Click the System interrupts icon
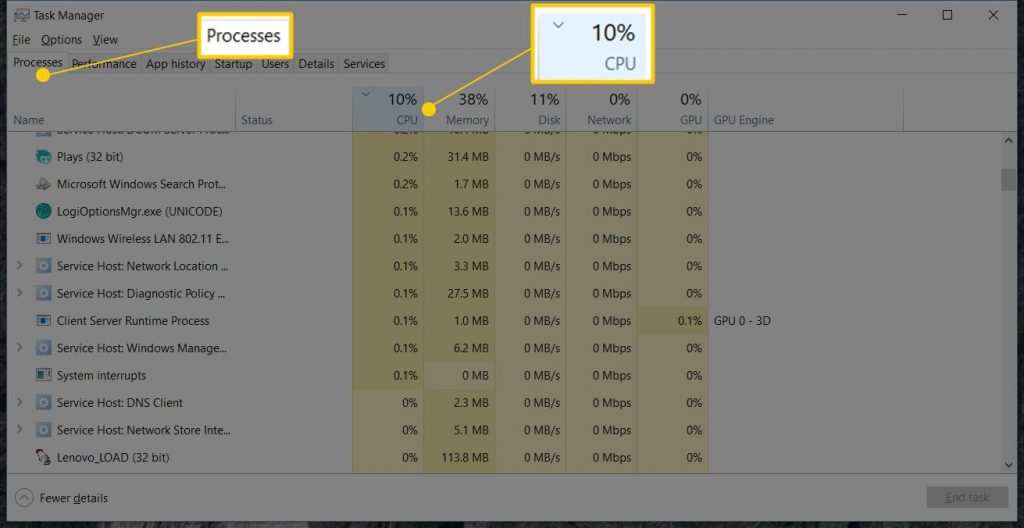 pyautogui.click(x=44, y=376)
